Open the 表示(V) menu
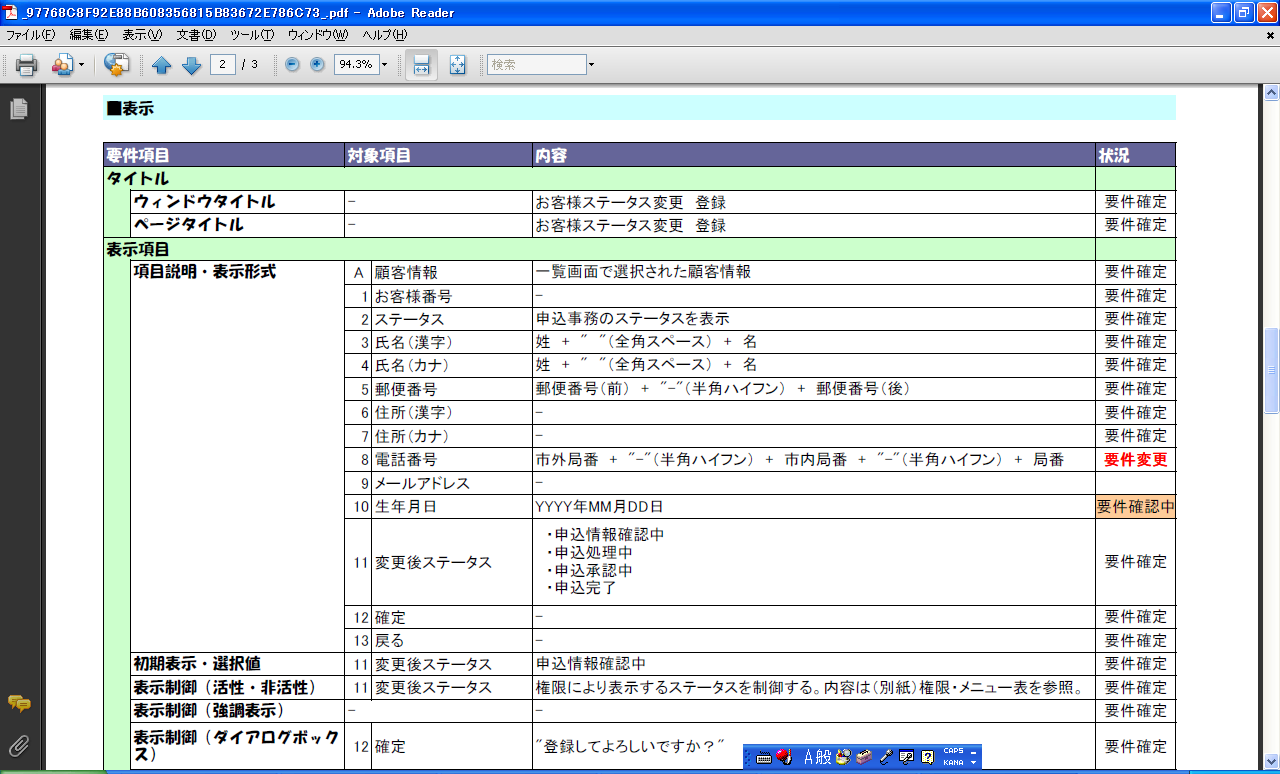Screen dimensions: 1280x774 click(x=142, y=34)
